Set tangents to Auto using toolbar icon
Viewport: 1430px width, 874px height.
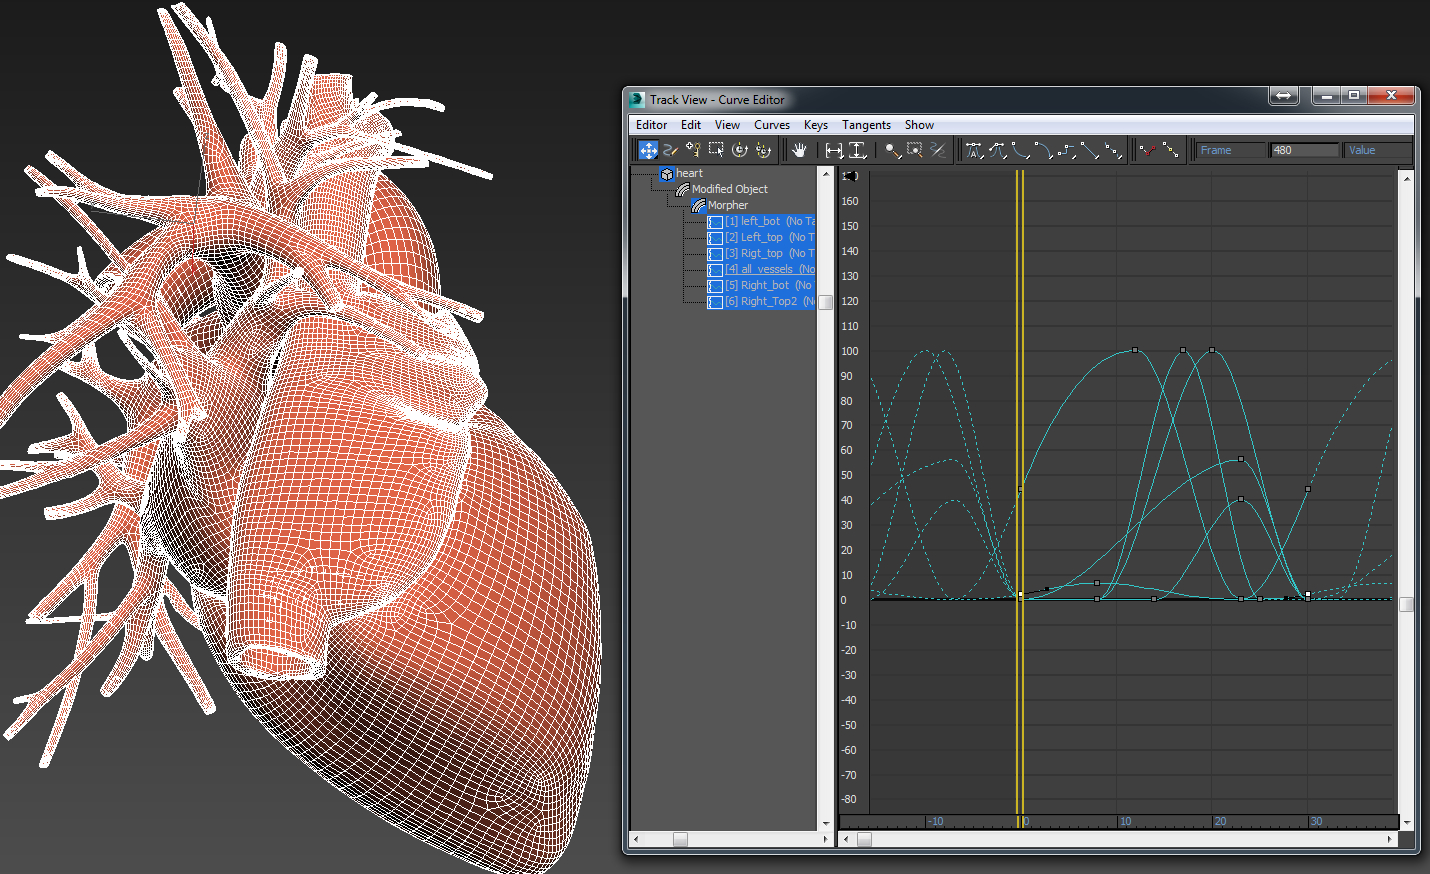pyautogui.click(x=975, y=149)
